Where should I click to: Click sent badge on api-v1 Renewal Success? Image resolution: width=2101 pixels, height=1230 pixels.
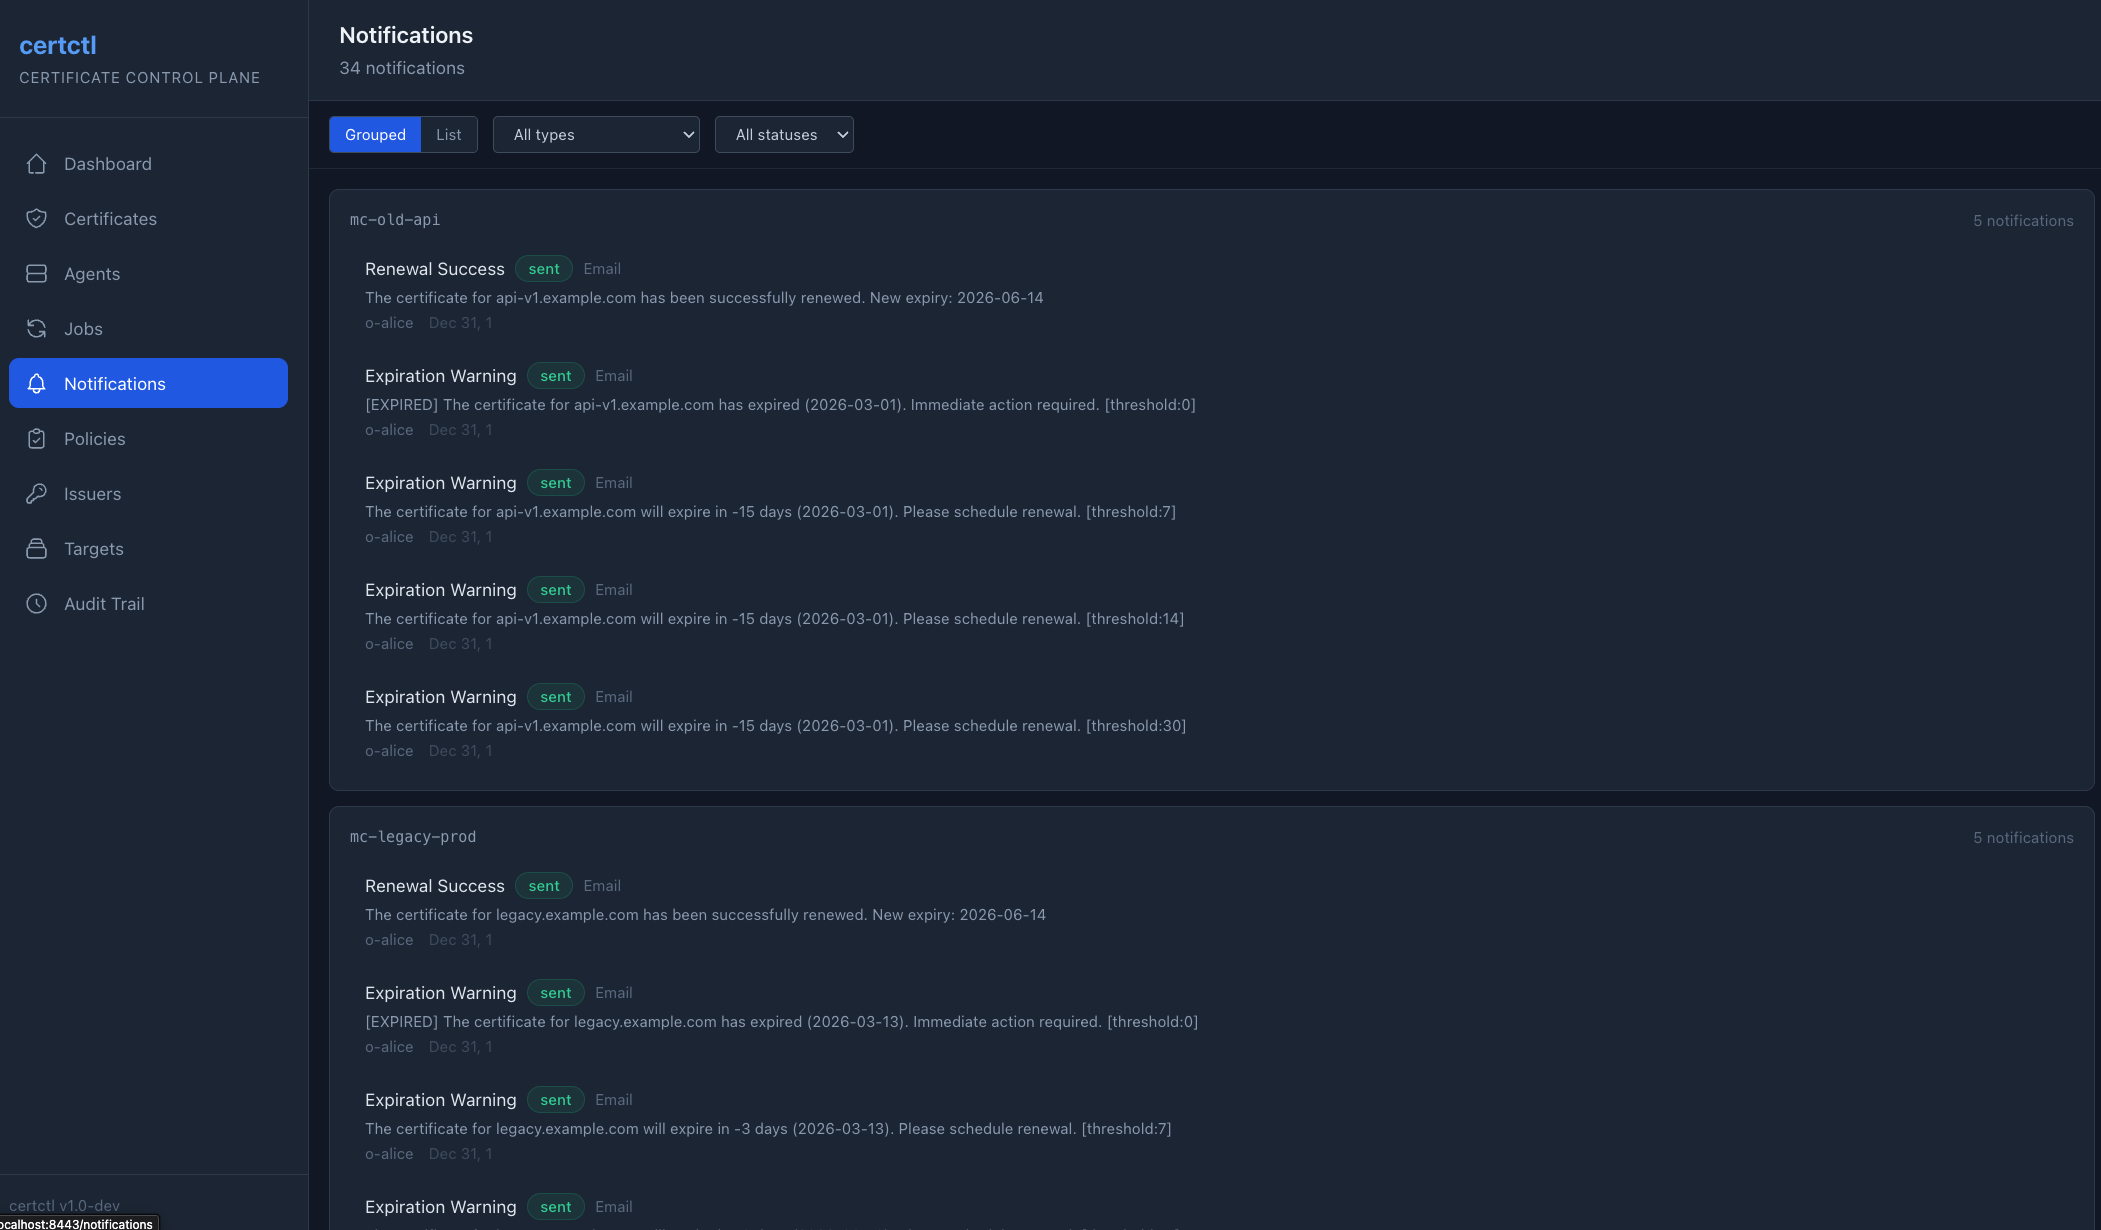tap(544, 269)
